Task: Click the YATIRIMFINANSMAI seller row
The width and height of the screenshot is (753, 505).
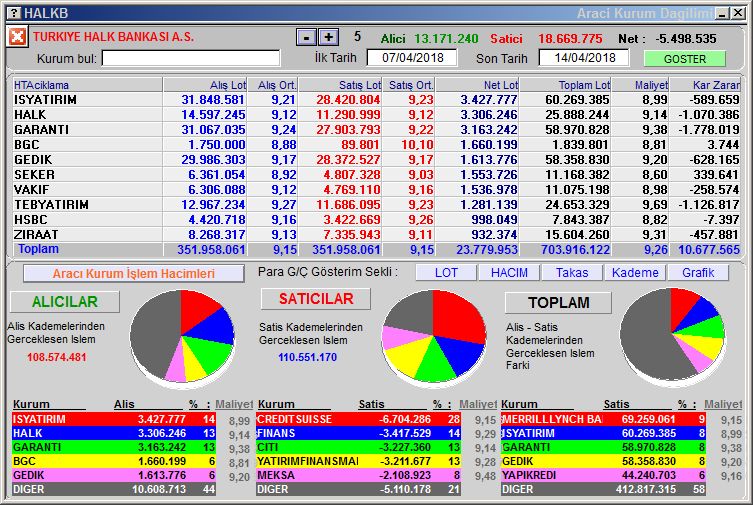Action: [358, 461]
